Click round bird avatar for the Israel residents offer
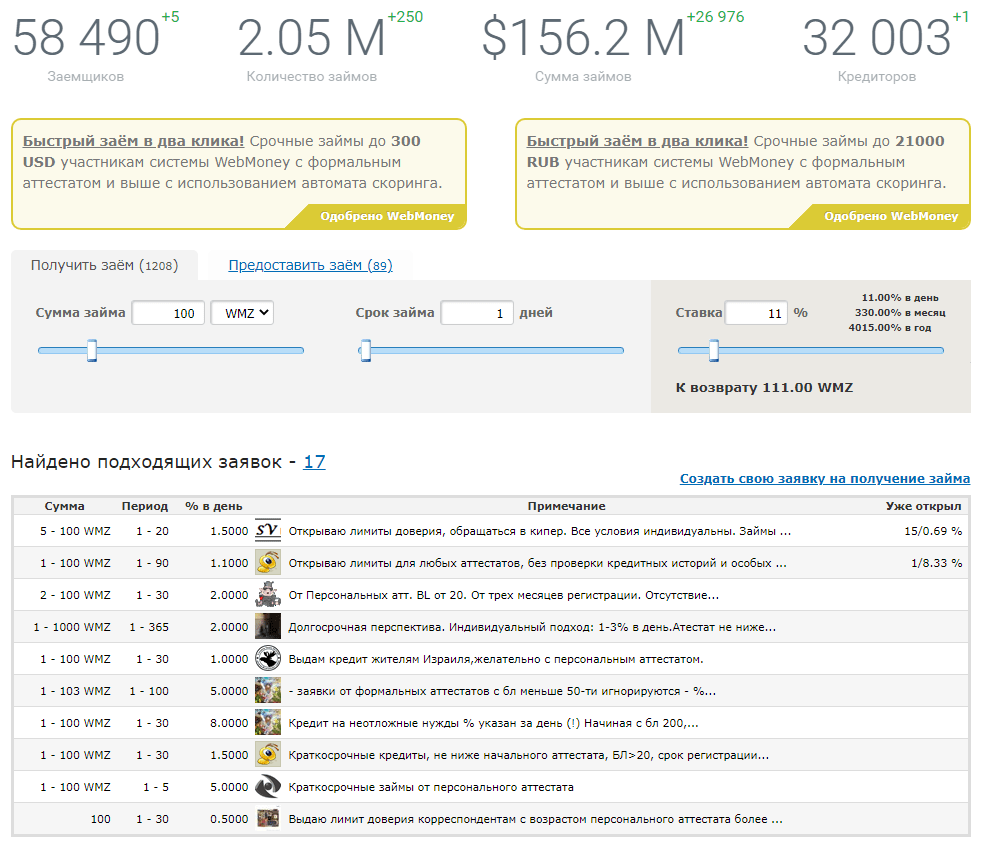The width and height of the screenshot is (984, 845). [x=267, y=659]
